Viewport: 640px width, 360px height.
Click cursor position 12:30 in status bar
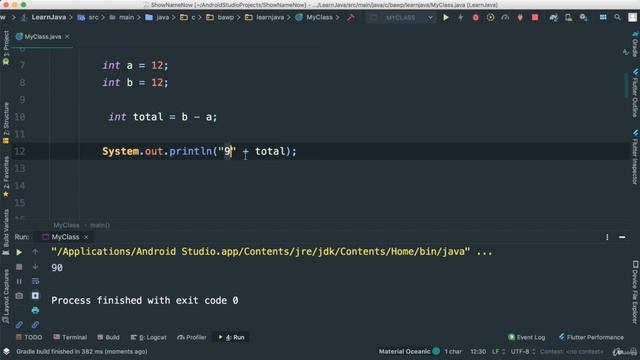478,351
